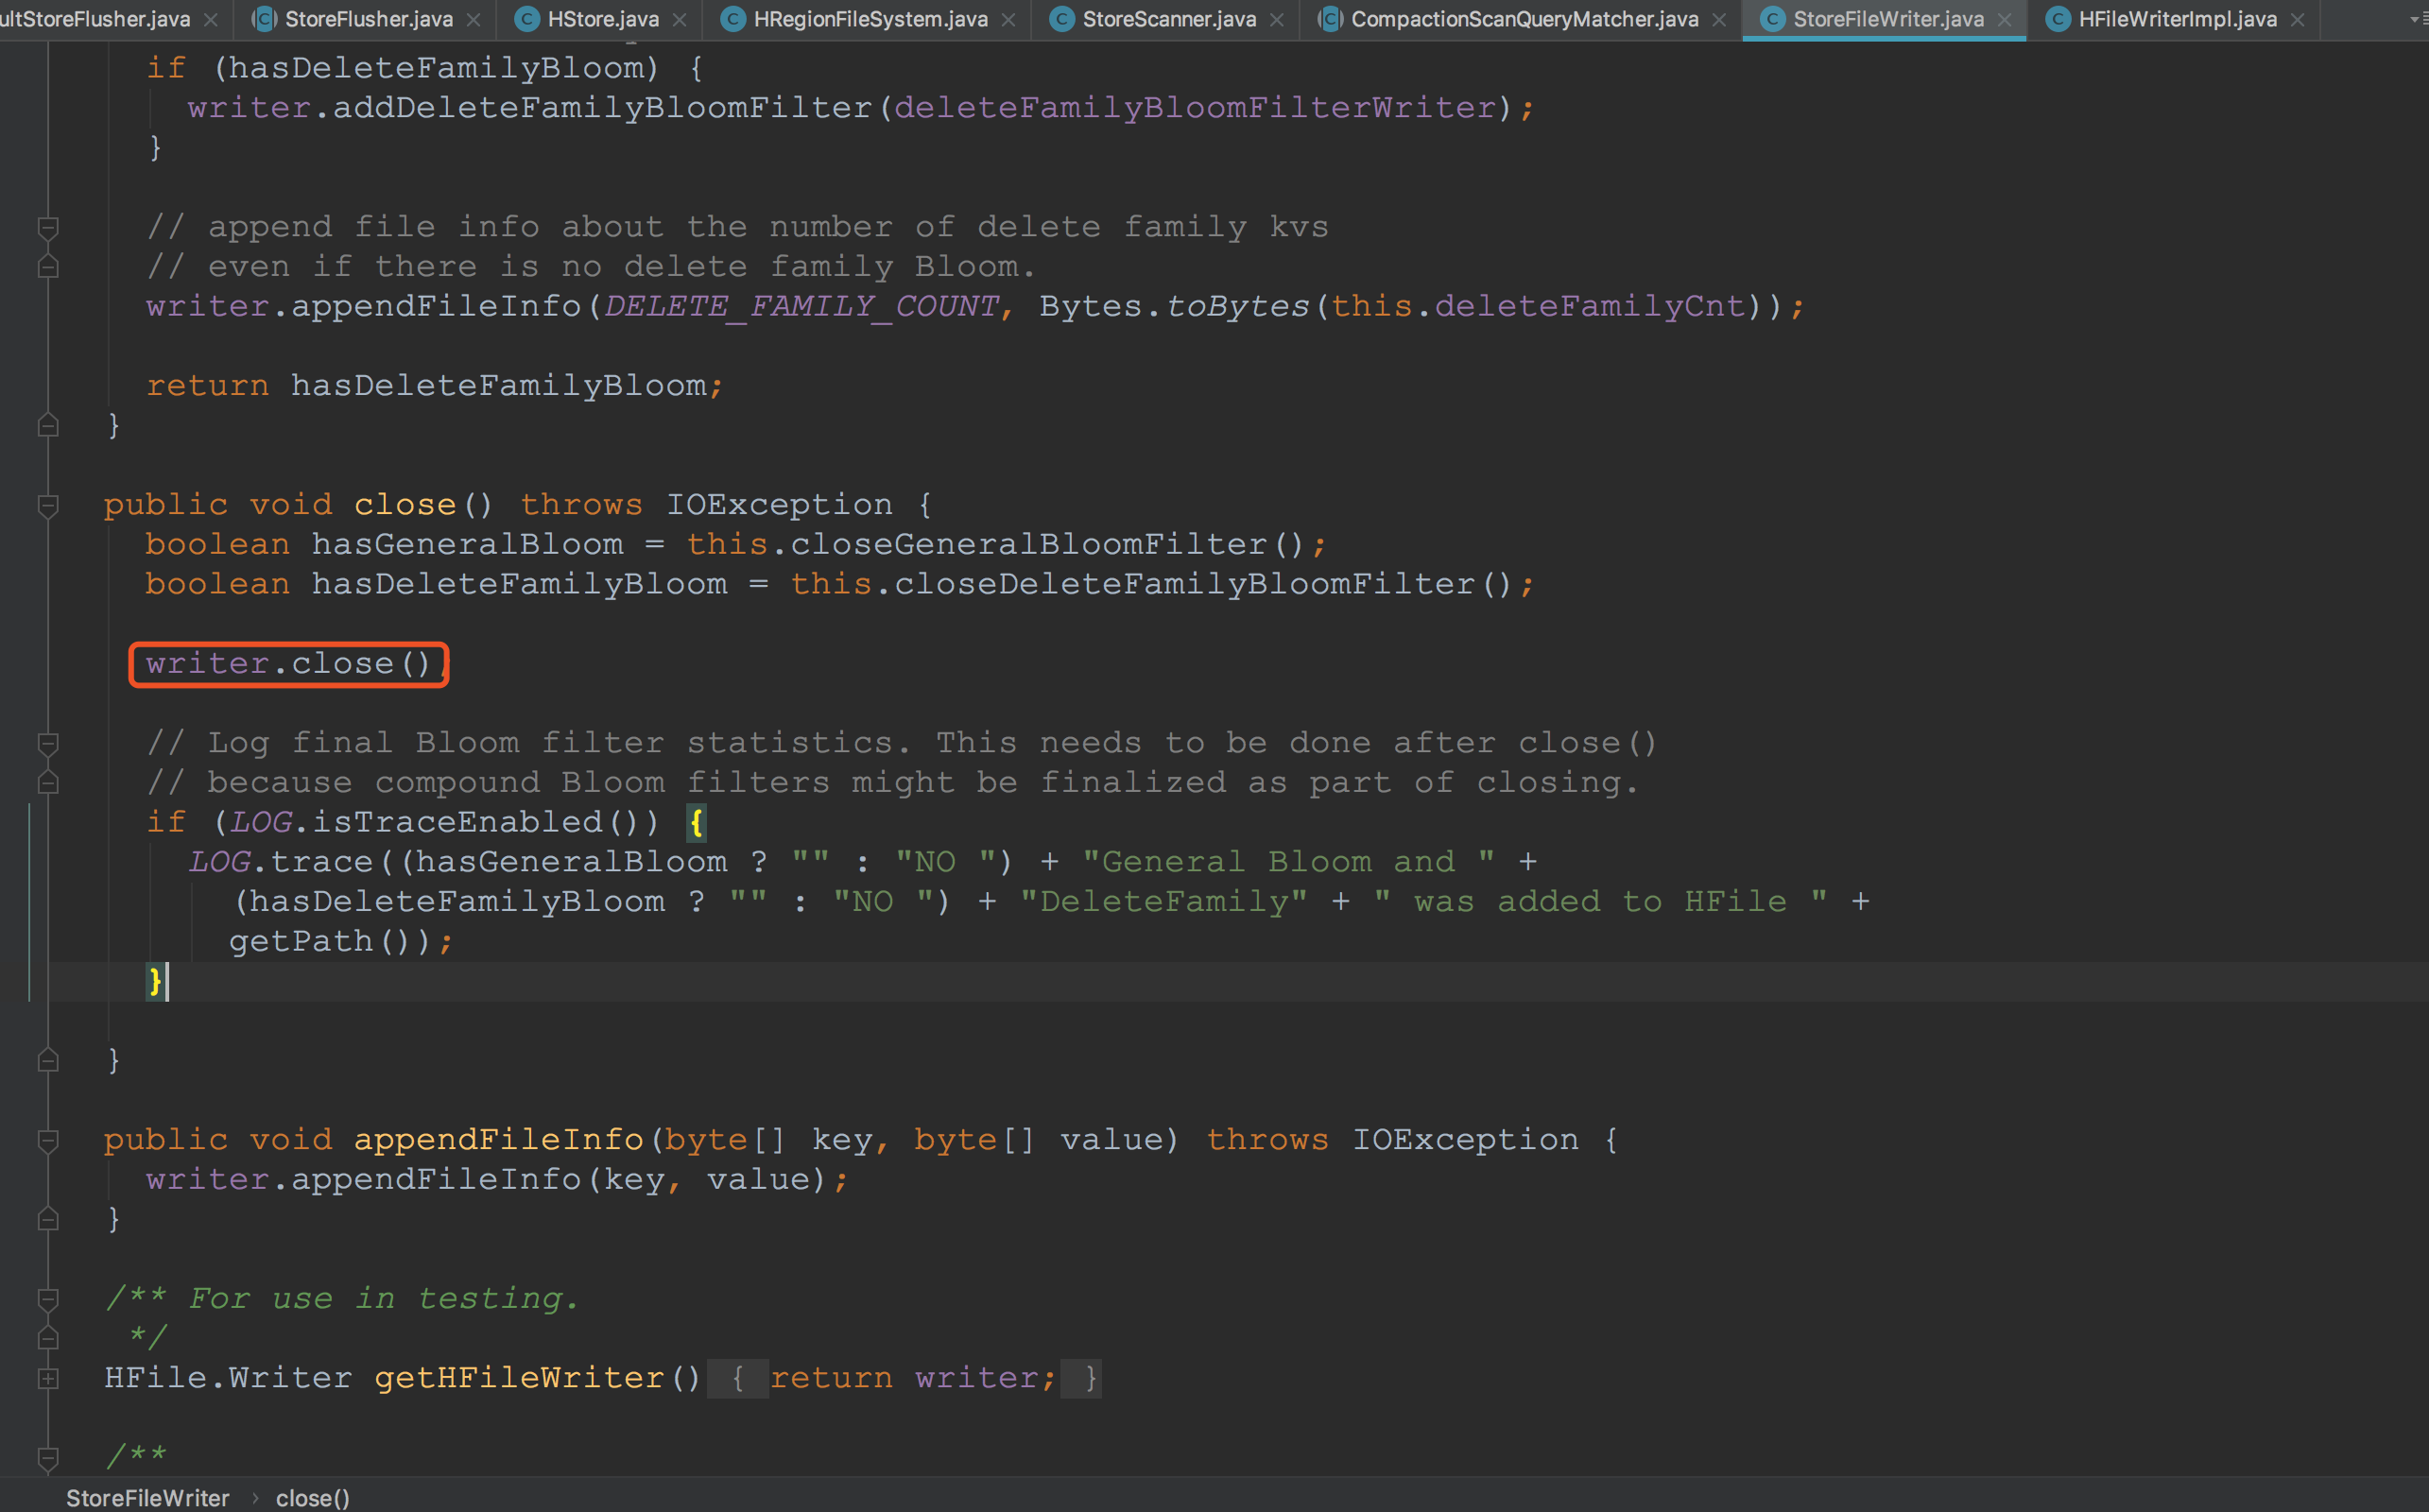2429x1512 pixels.
Task: Click the highlighted writer.close() statement
Action: [x=288, y=664]
